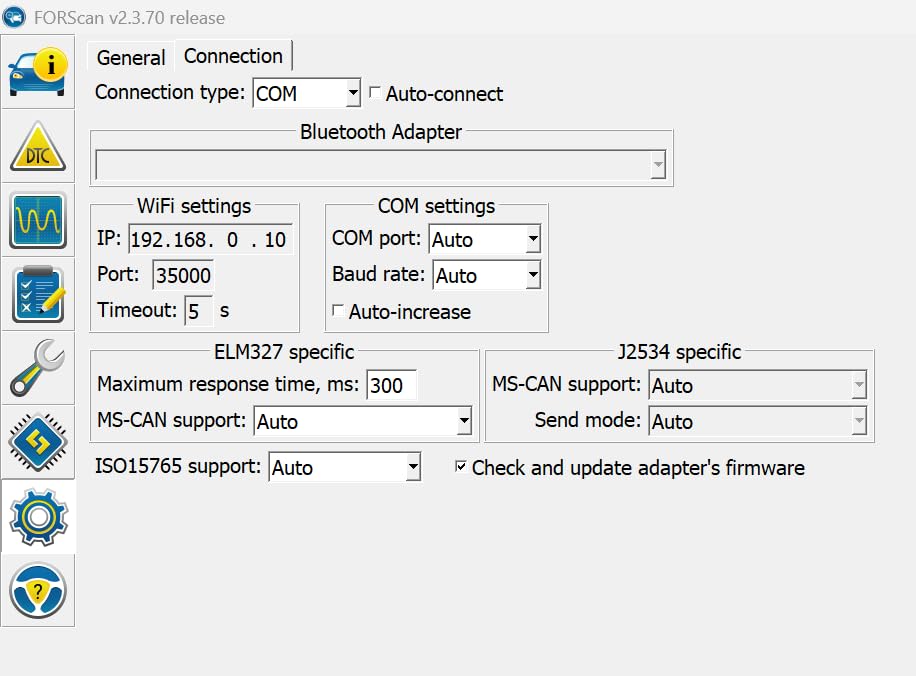Open the DTC trouble codes section
Viewport: 916px width, 676px height.
click(38, 146)
